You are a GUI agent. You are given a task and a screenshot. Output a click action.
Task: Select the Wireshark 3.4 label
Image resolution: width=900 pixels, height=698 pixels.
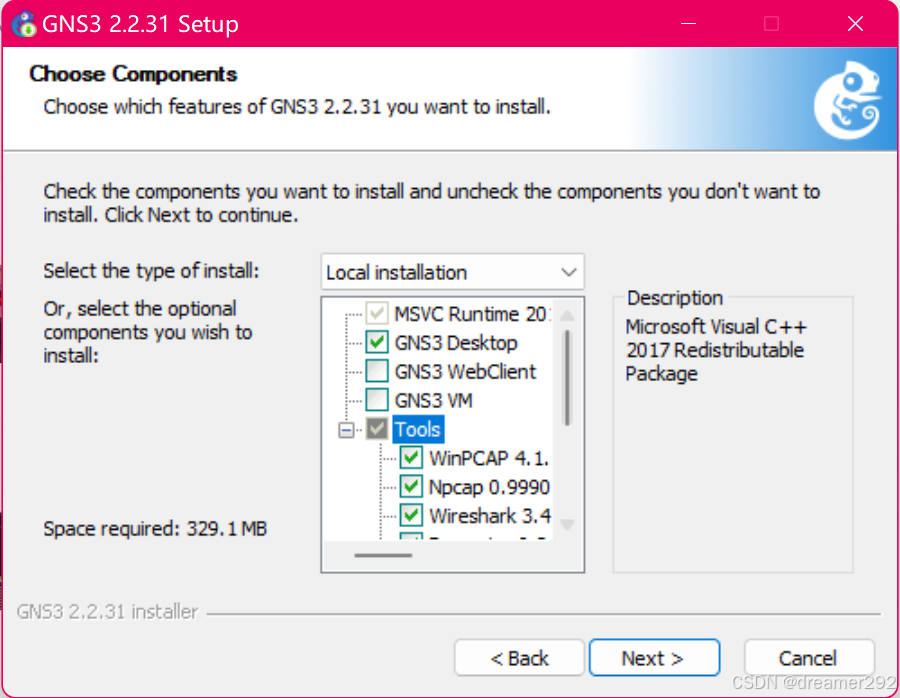[x=490, y=515]
